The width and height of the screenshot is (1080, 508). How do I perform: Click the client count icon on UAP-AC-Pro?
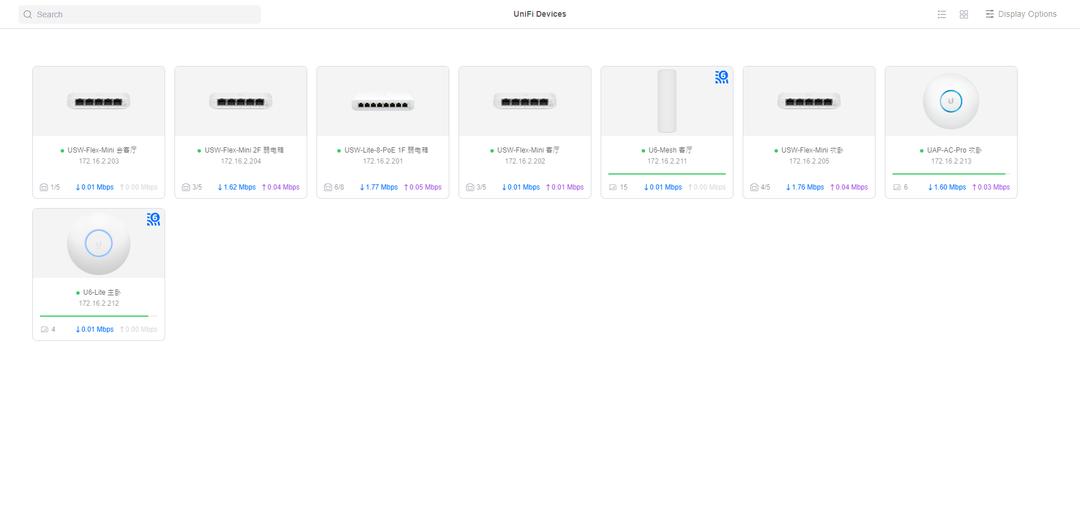[x=897, y=187]
